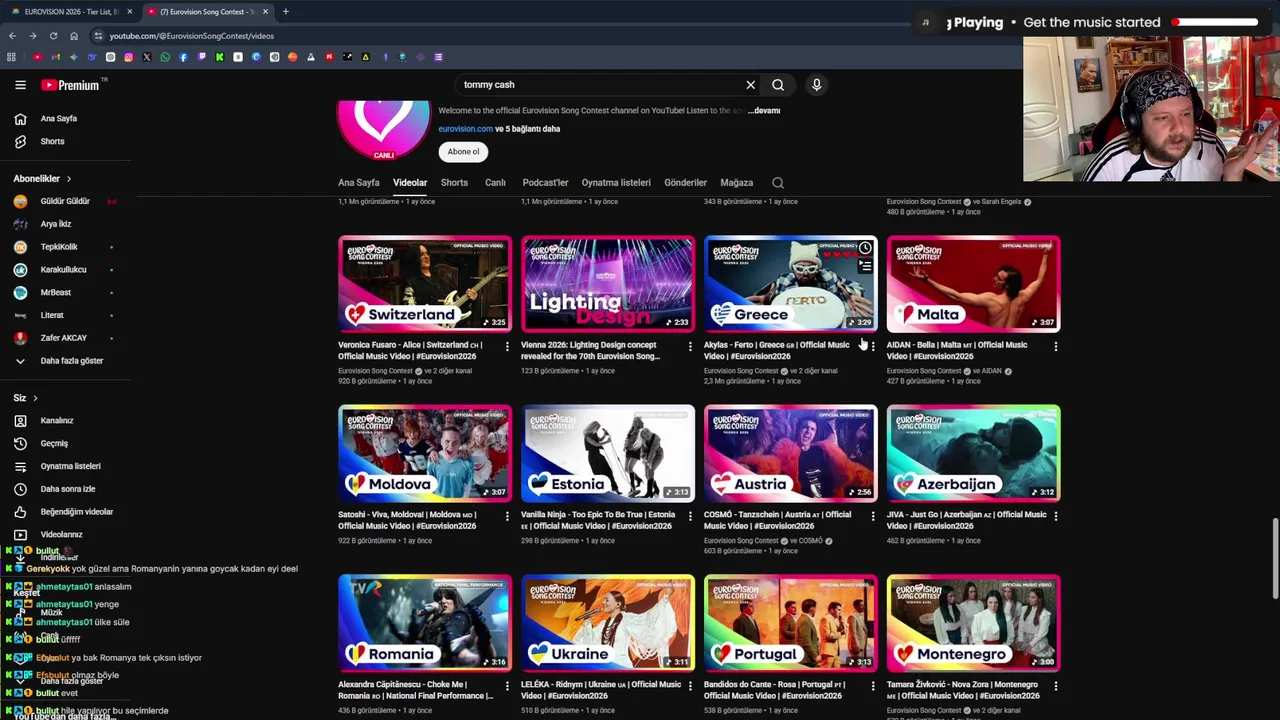The image size is (1280, 720).
Task: Open a new browser tab
Action: 286,12
